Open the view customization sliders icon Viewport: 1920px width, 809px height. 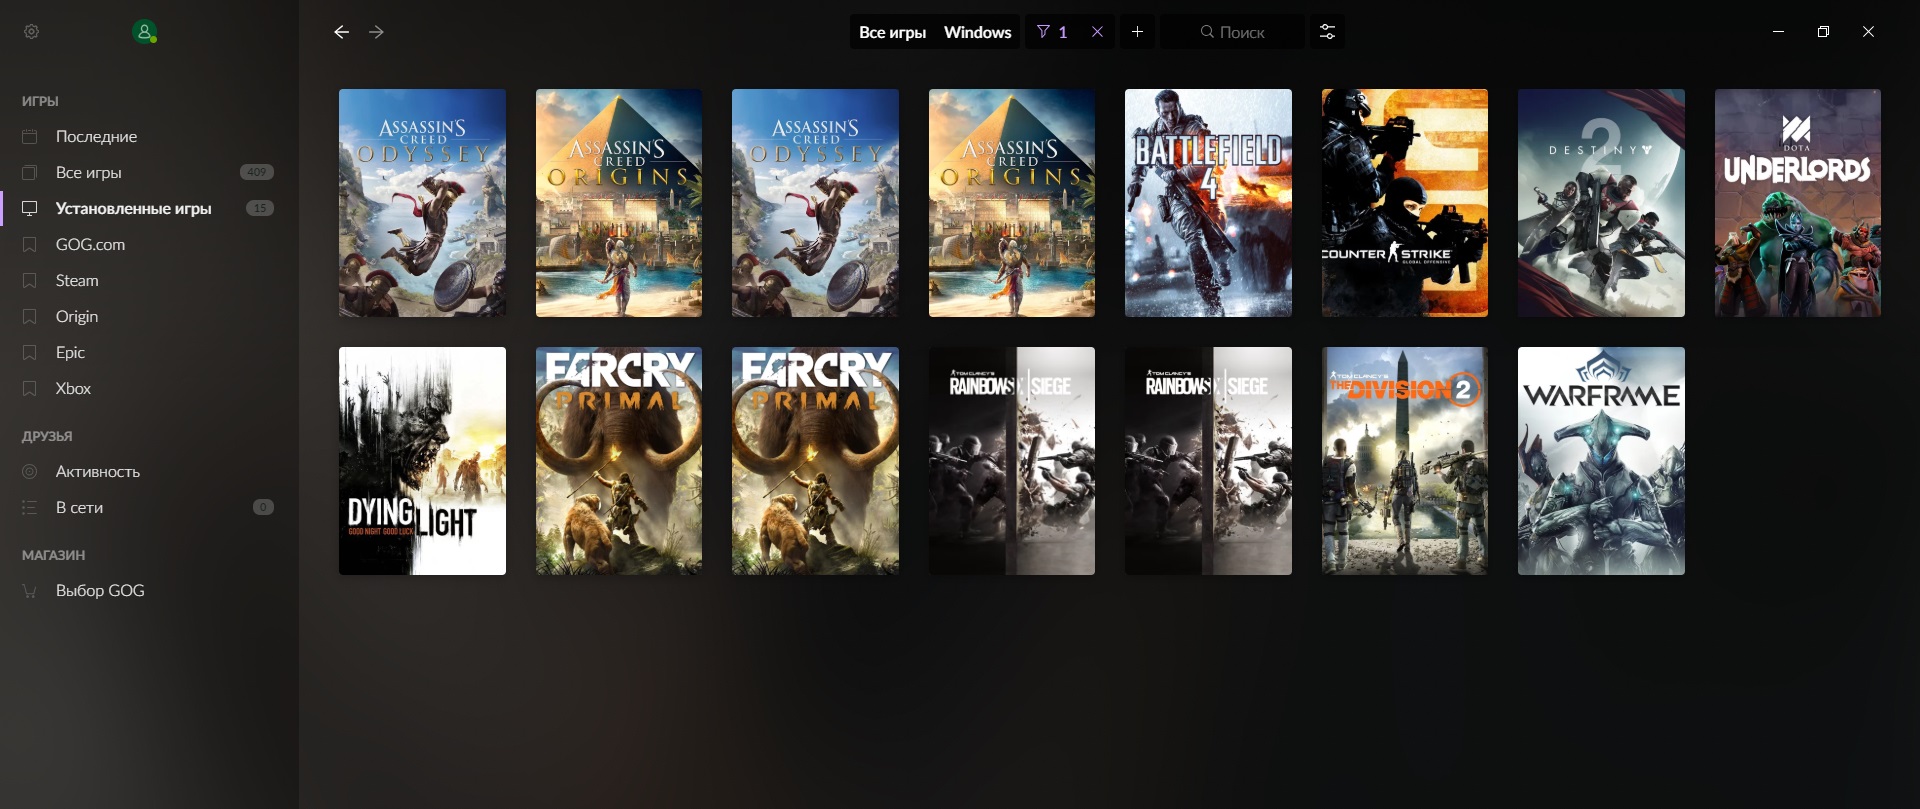point(1327,32)
